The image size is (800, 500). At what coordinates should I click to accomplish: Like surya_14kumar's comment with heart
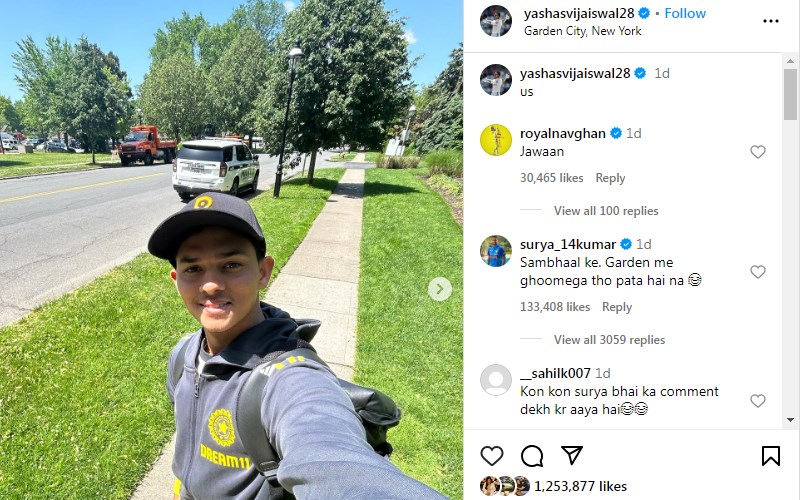pos(758,271)
